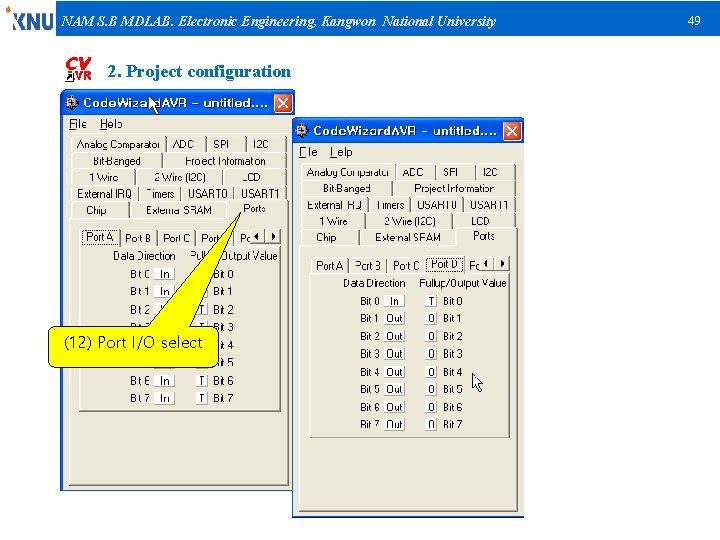Select Port A sub-tab in right window
The height and width of the screenshot is (540, 720).
(330, 266)
